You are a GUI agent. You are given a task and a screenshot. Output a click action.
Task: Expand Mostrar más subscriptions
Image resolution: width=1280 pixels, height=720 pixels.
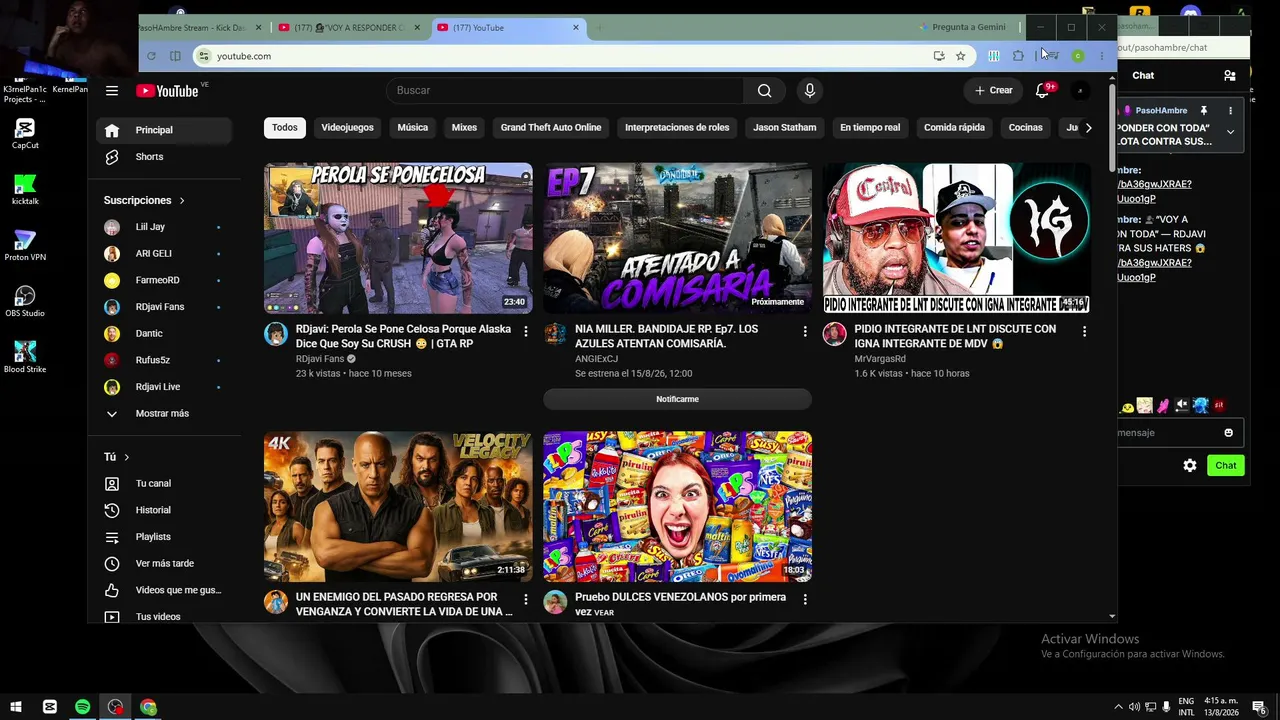coord(162,414)
